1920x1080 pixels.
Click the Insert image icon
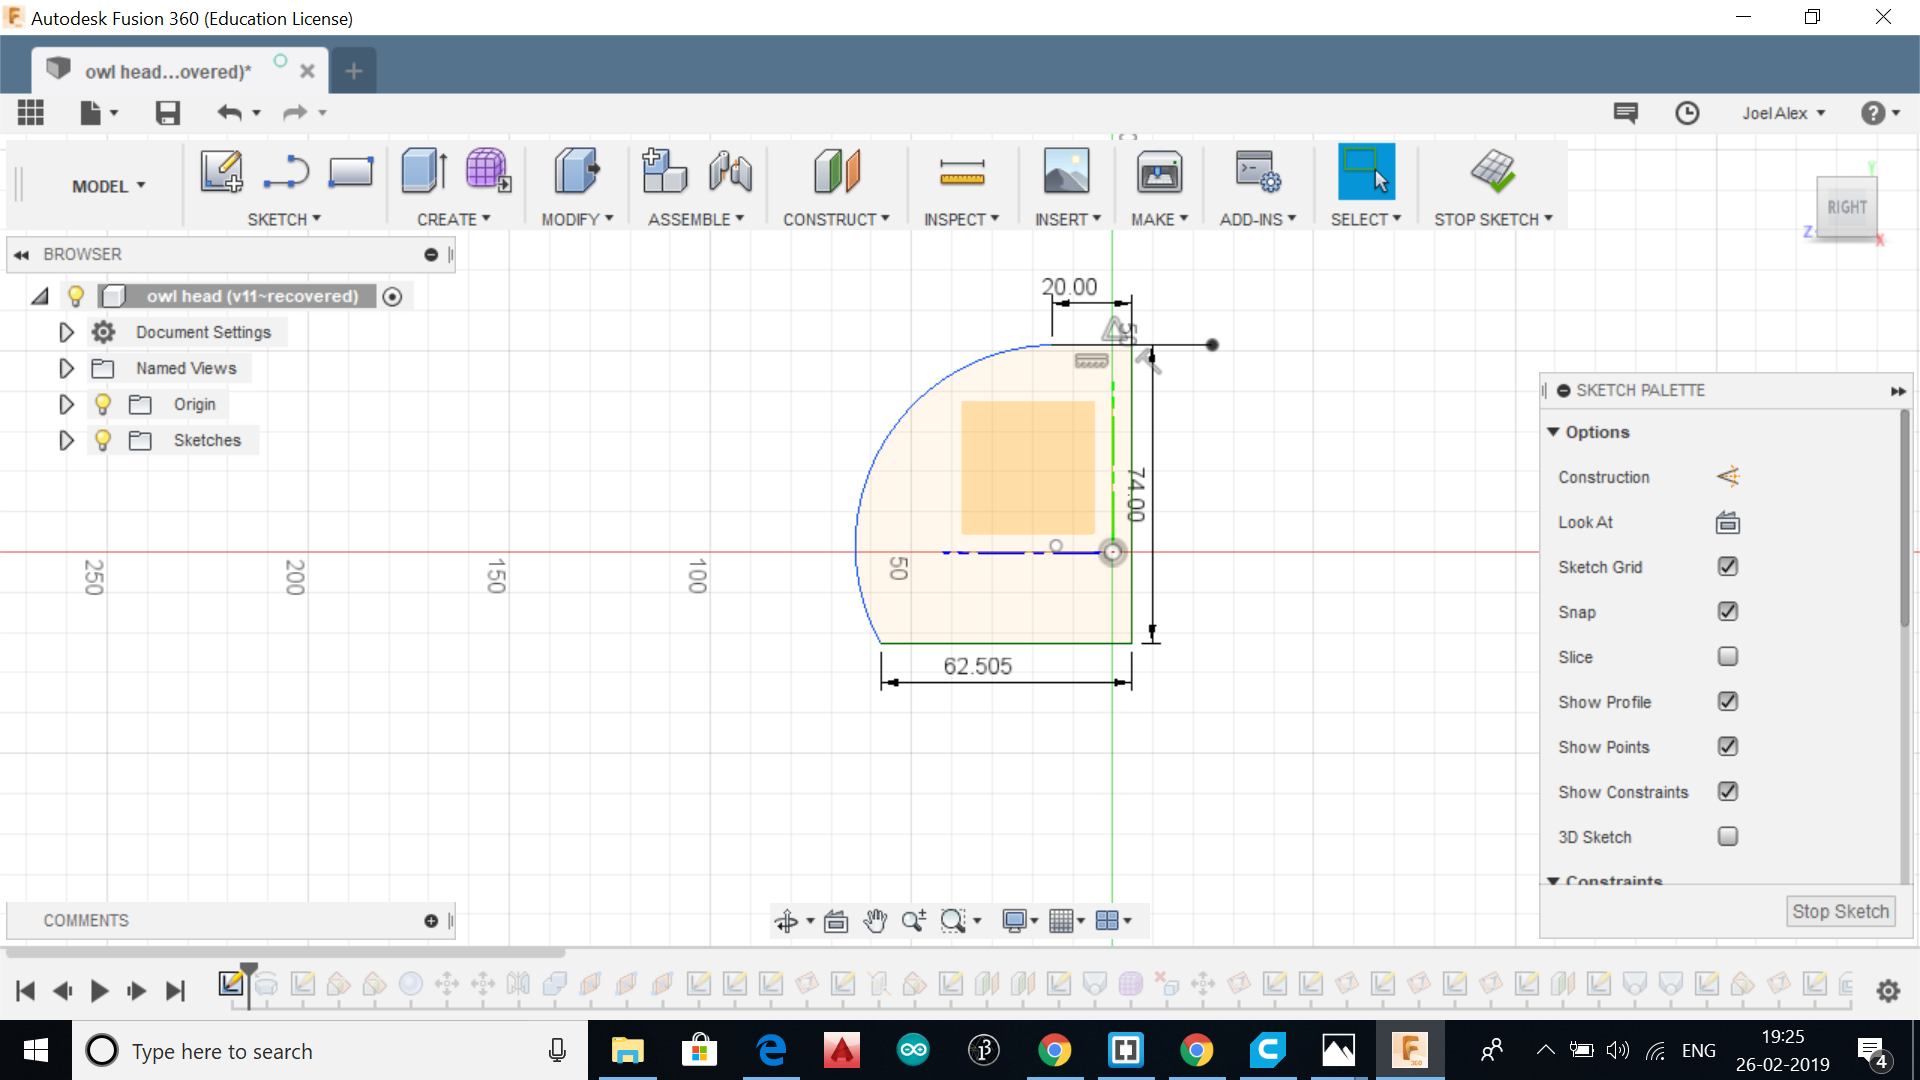1066,171
